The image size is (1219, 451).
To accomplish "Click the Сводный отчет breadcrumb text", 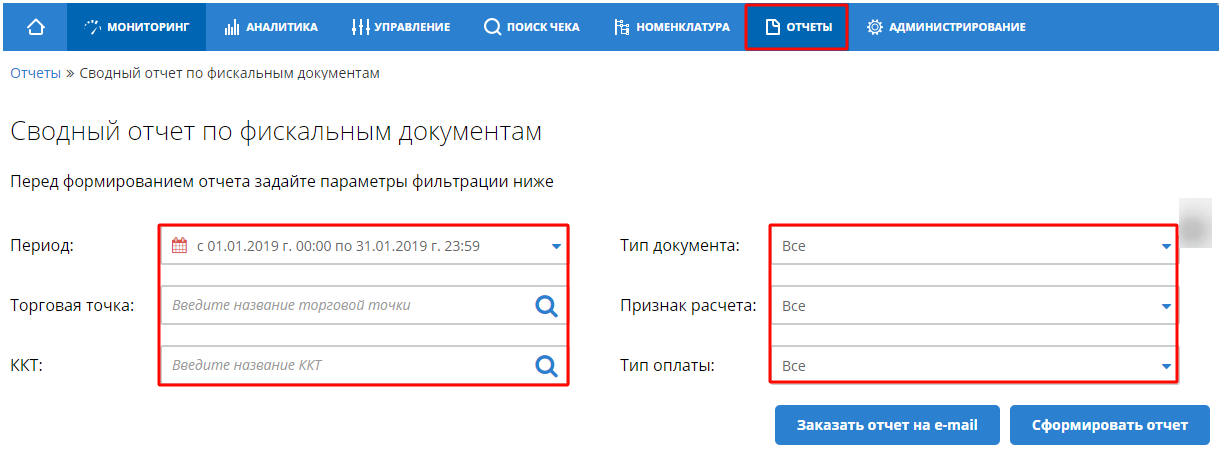I will click(x=230, y=73).
